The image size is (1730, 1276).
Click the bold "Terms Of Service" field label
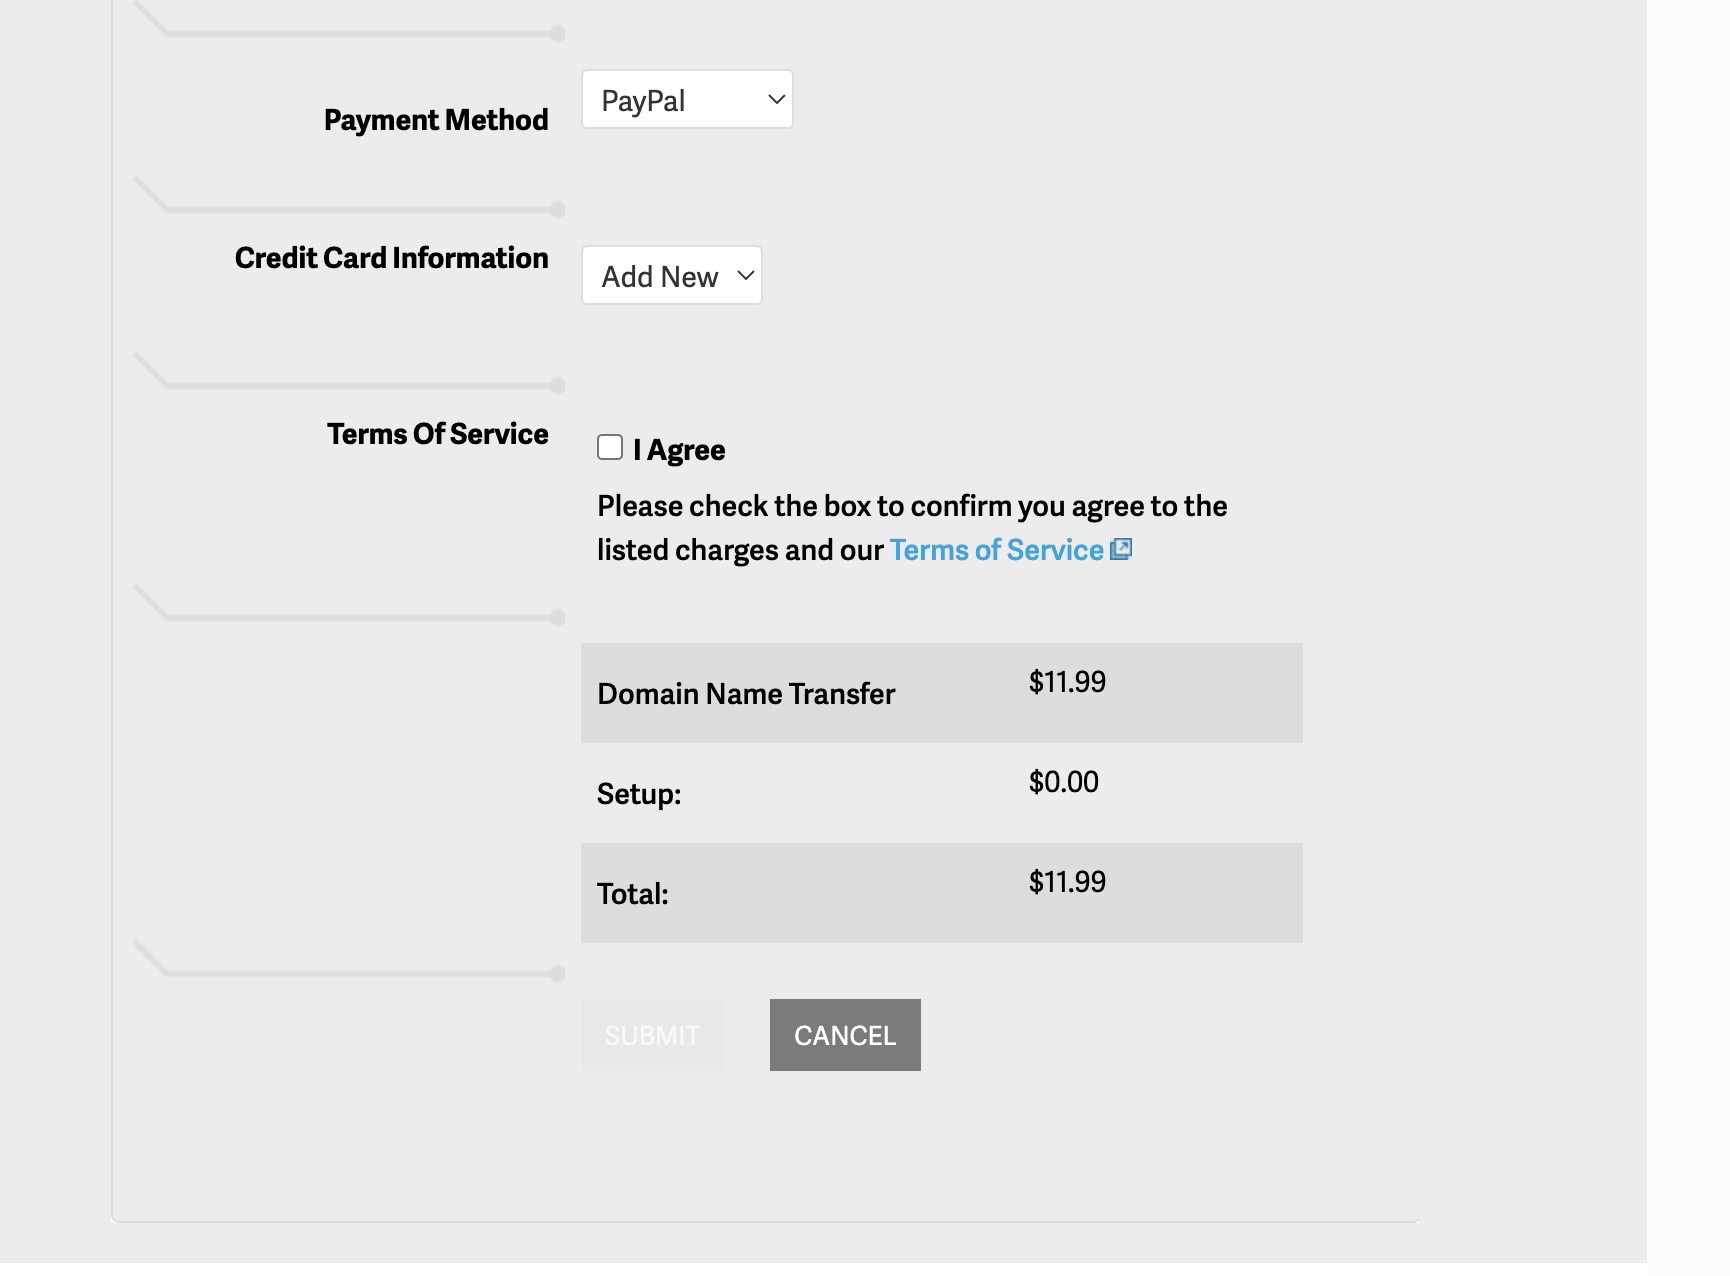437,434
